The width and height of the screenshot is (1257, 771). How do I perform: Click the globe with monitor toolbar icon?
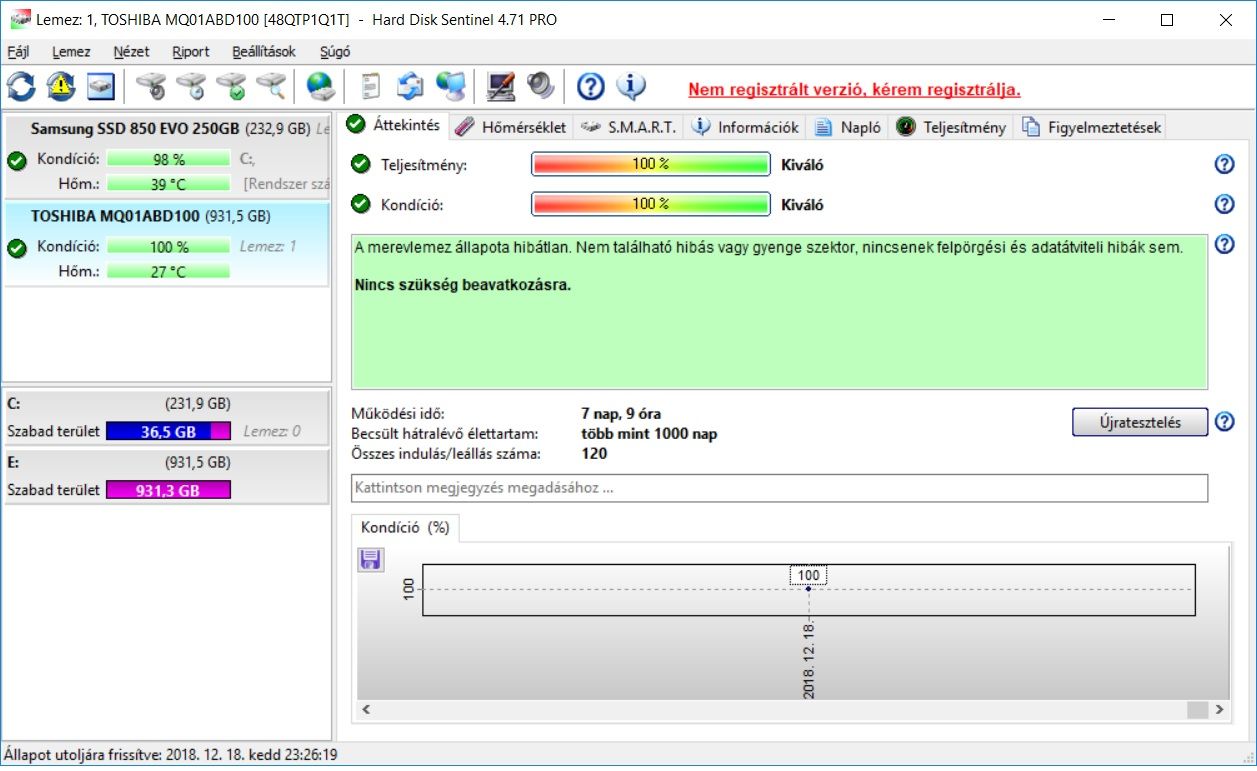pos(451,87)
